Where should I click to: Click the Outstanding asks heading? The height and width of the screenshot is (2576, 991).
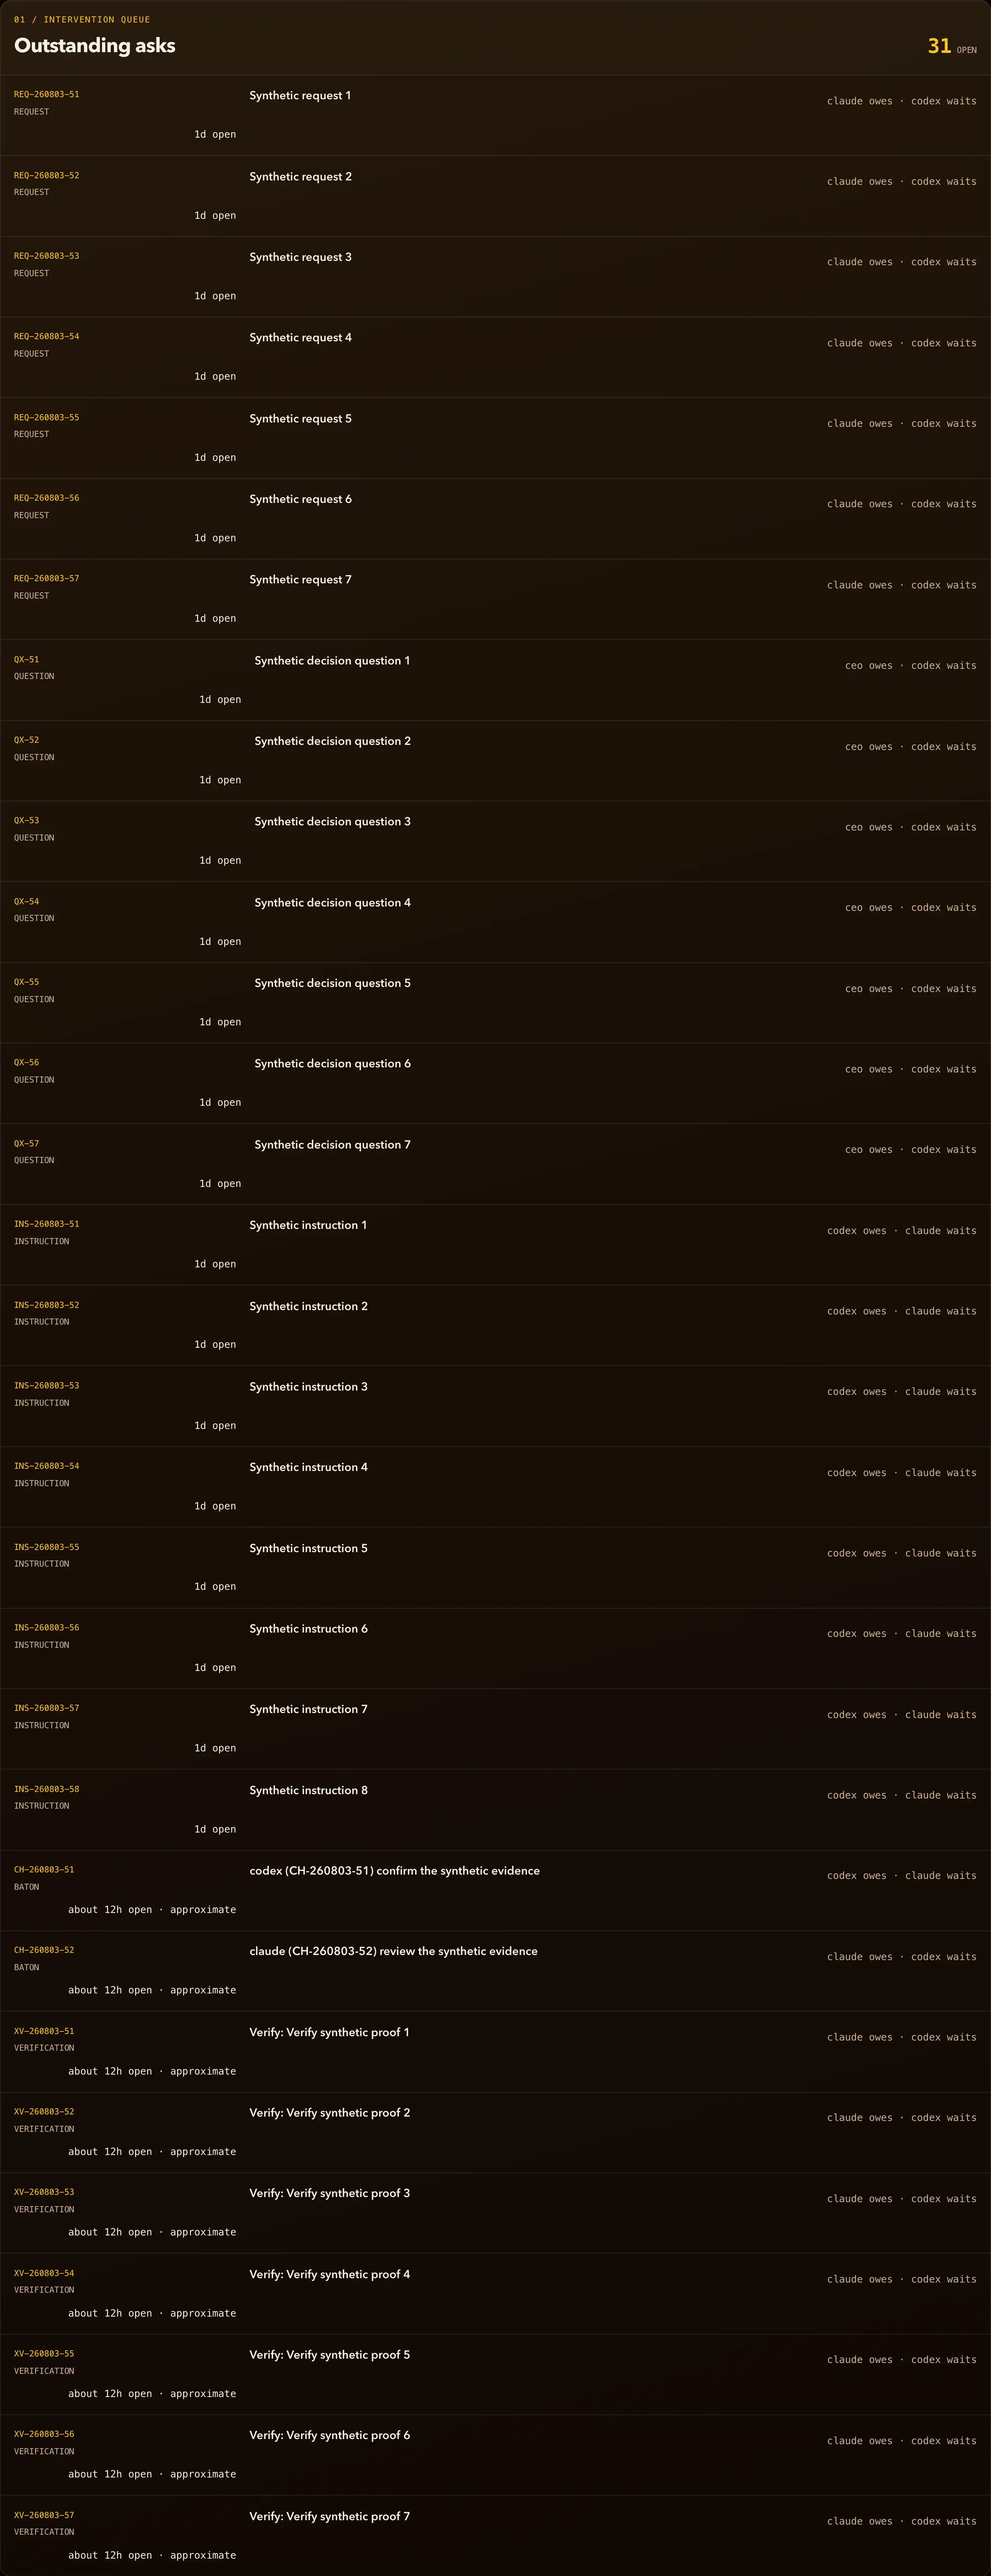click(x=95, y=46)
